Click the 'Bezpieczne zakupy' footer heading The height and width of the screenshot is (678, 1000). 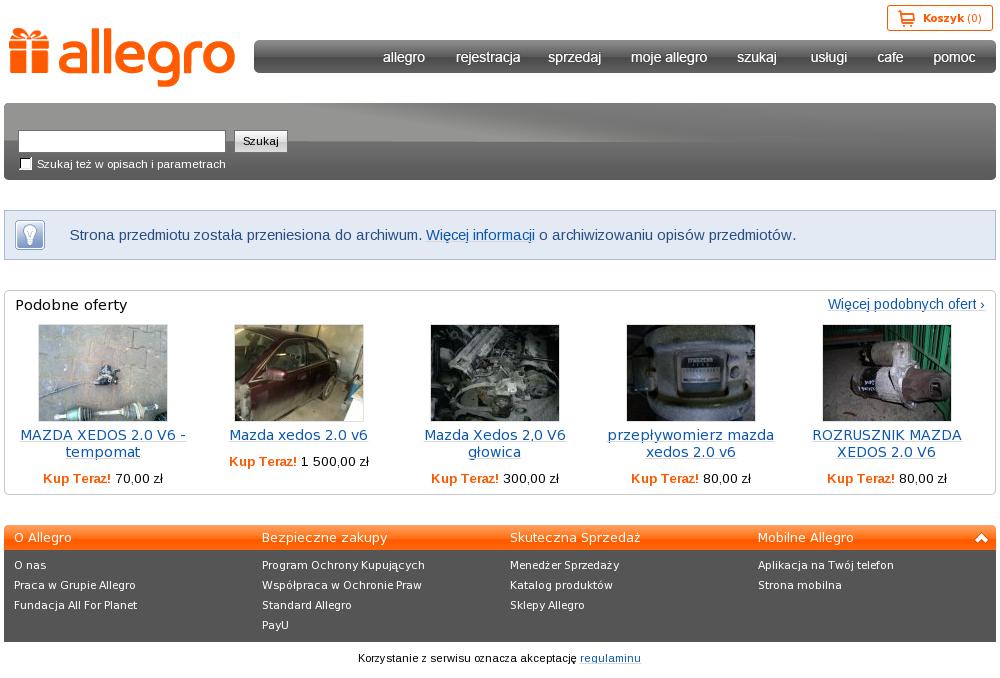tap(325, 538)
